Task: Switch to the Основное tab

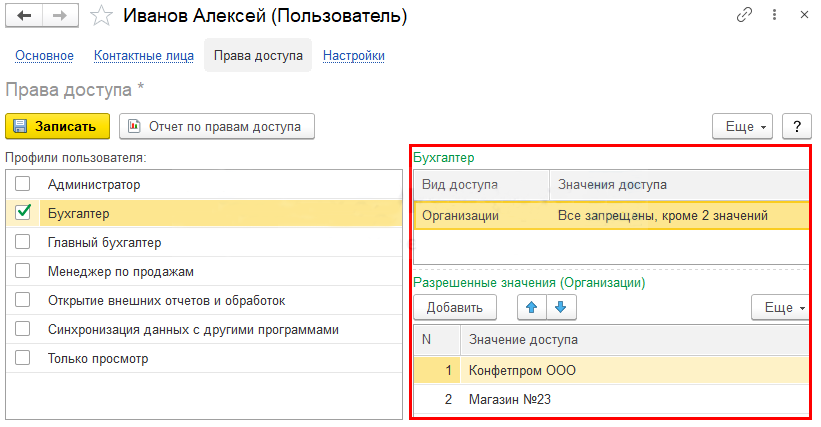Action: pos(45,55)
